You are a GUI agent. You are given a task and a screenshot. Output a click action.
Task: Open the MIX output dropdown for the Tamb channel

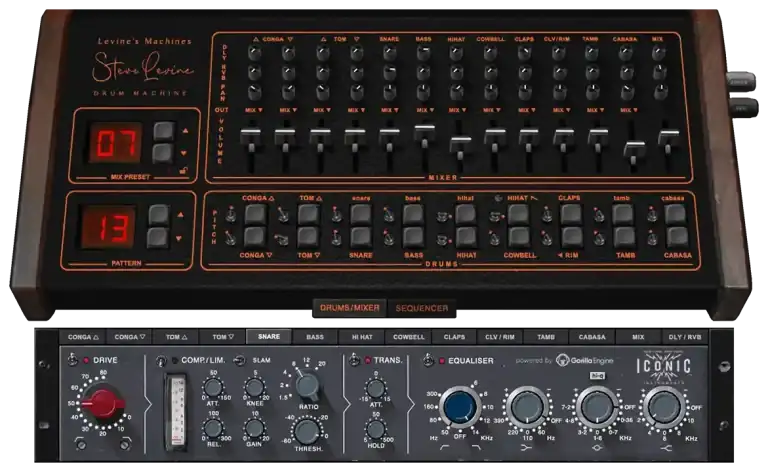coord(594,110)
